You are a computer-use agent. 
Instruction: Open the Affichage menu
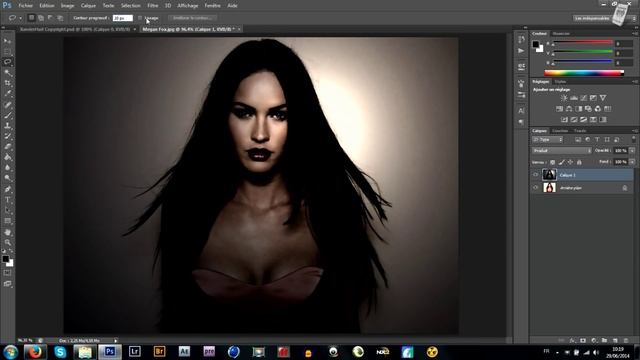pos(187,6)
